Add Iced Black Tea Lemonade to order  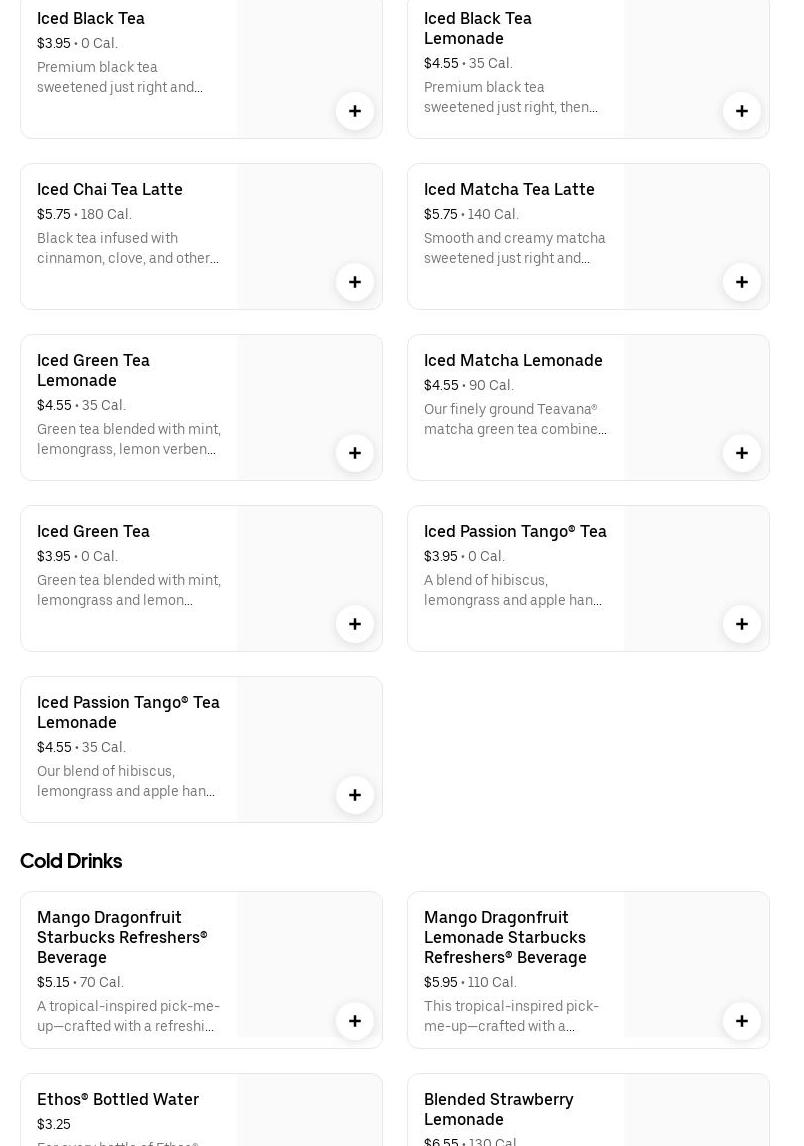742,111
